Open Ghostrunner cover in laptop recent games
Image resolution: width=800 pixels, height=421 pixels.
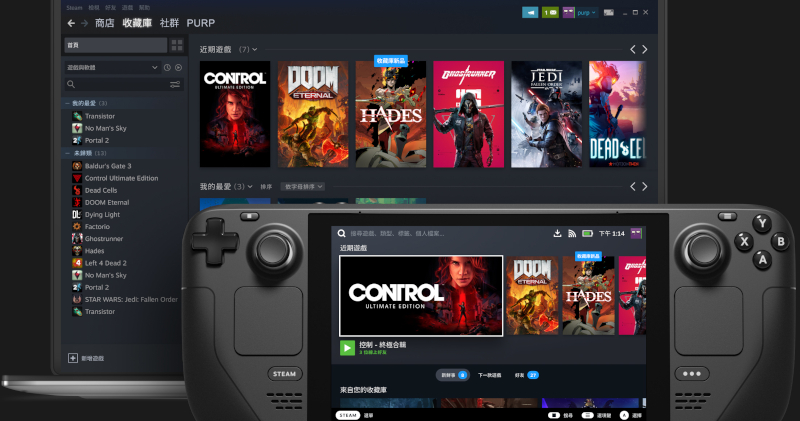(x=468, y=114)
